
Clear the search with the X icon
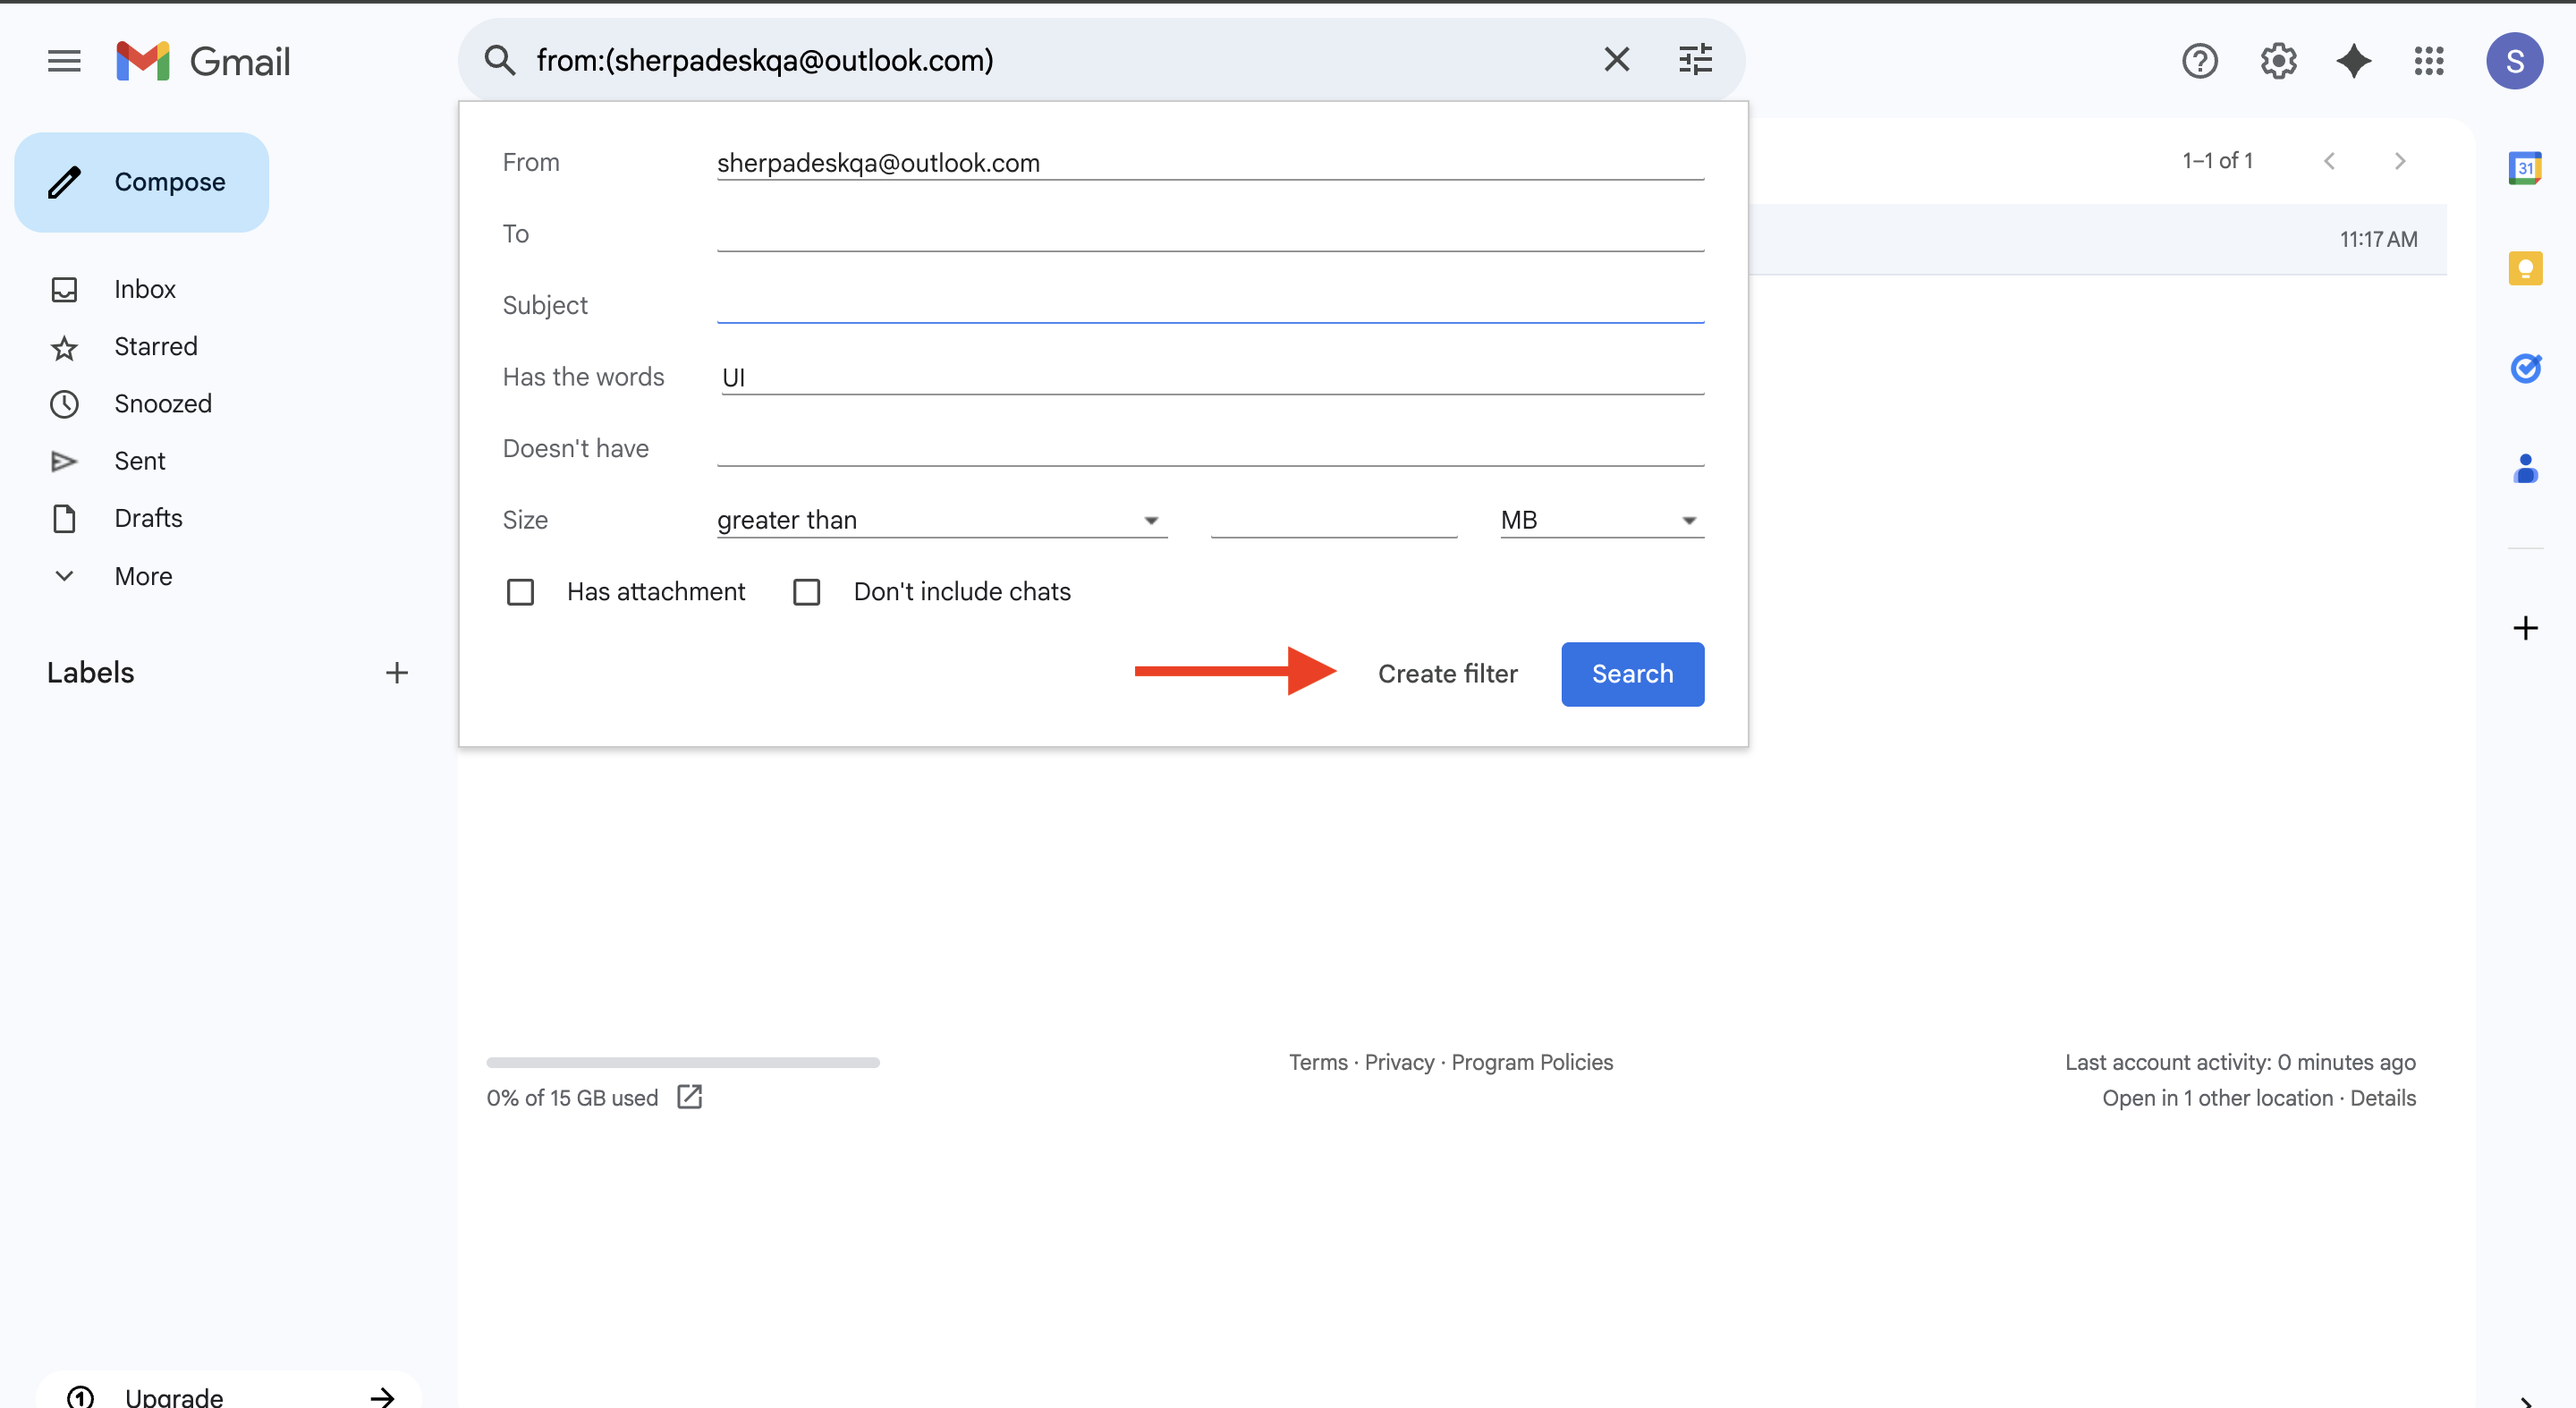(1616, 60)
